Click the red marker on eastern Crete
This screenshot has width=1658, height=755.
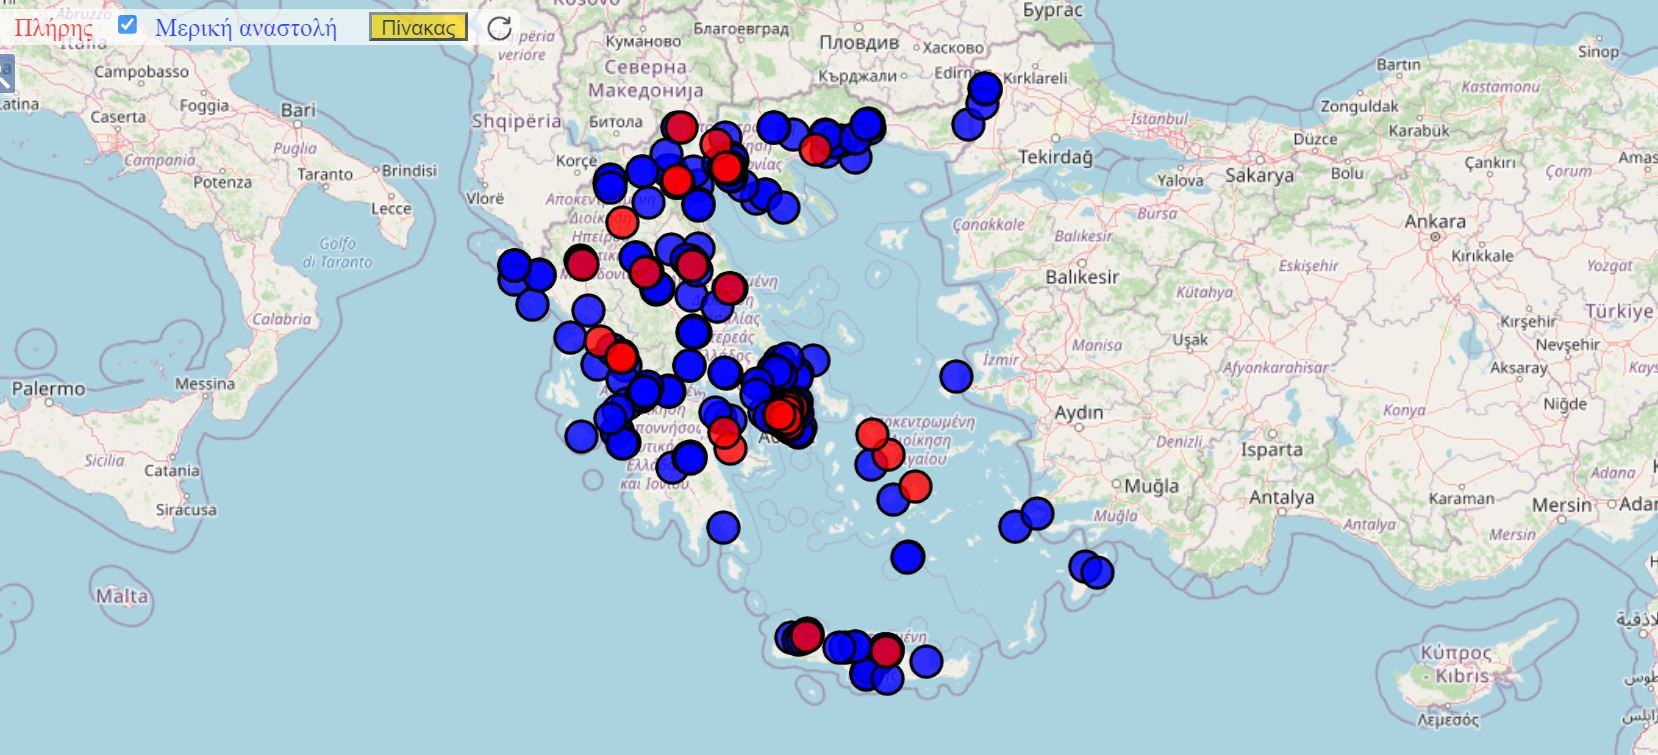click(886, 650)
